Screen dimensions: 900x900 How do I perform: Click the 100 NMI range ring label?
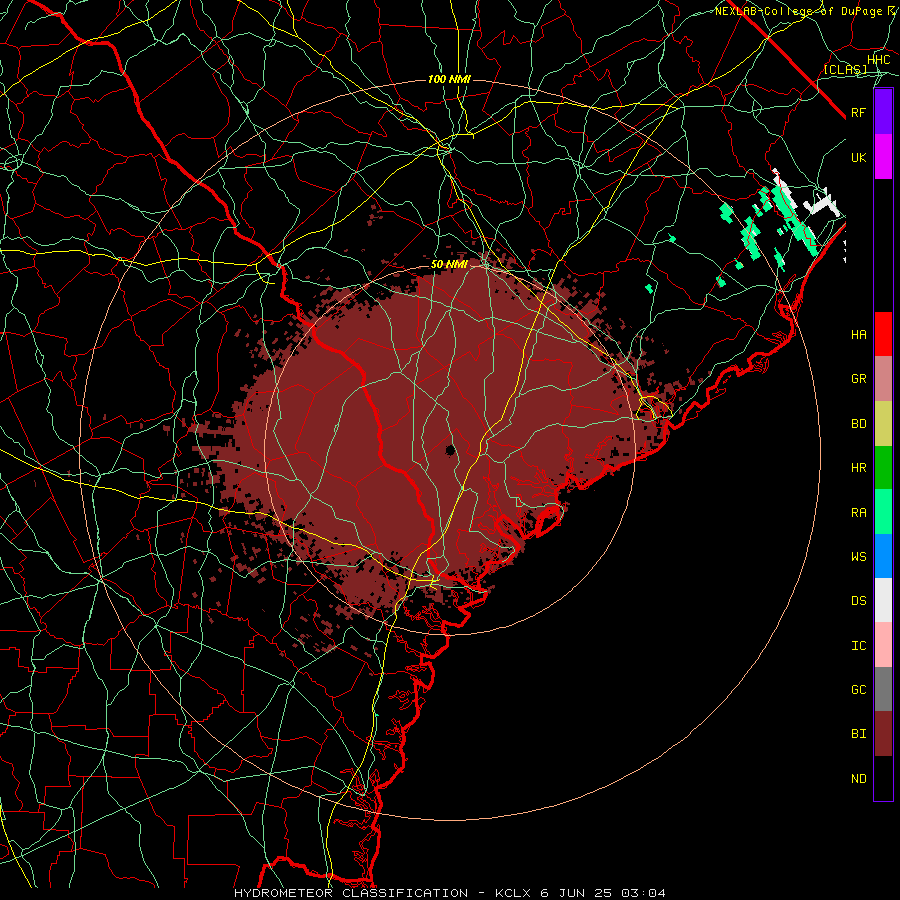coord(449,79)
